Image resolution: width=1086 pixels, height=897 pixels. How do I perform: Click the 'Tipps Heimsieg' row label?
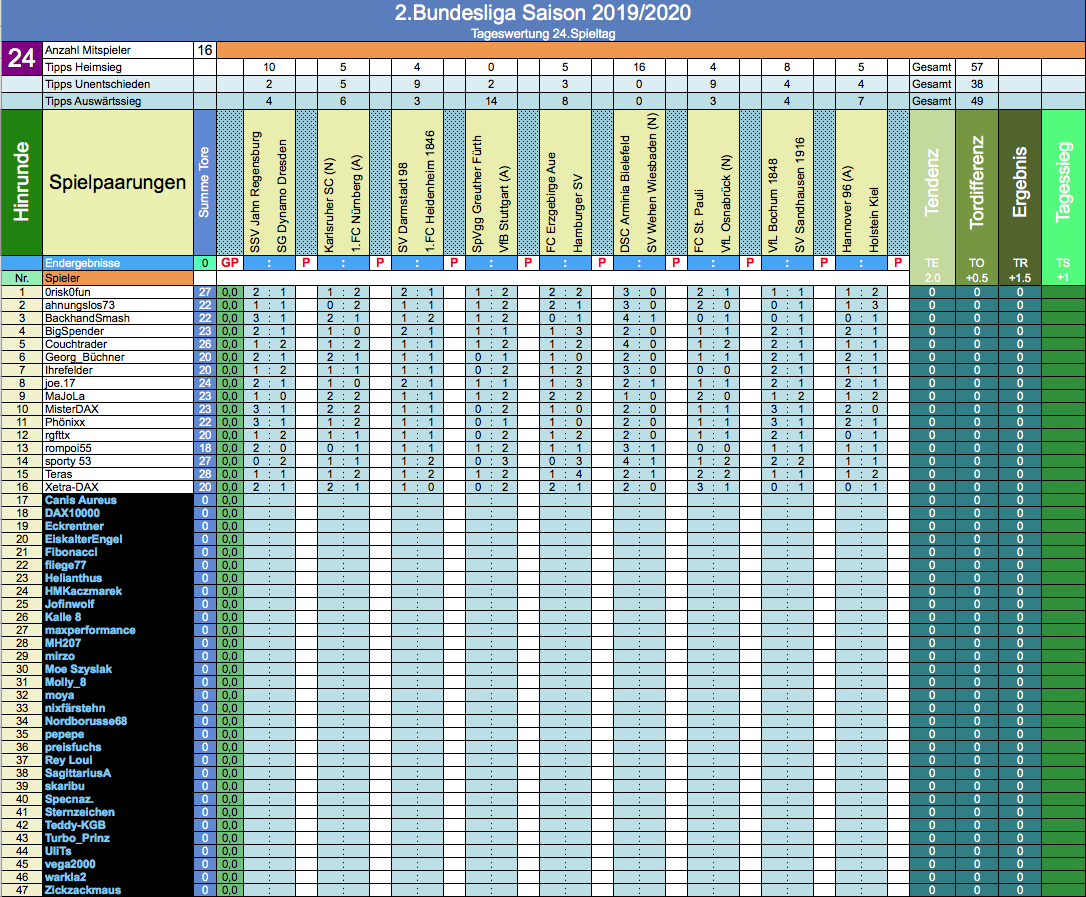click(118, 67)
